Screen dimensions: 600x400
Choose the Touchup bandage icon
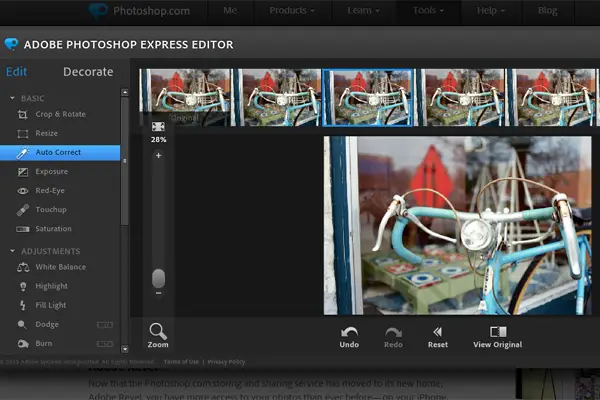pyautogui.click(x=23, y=210)
